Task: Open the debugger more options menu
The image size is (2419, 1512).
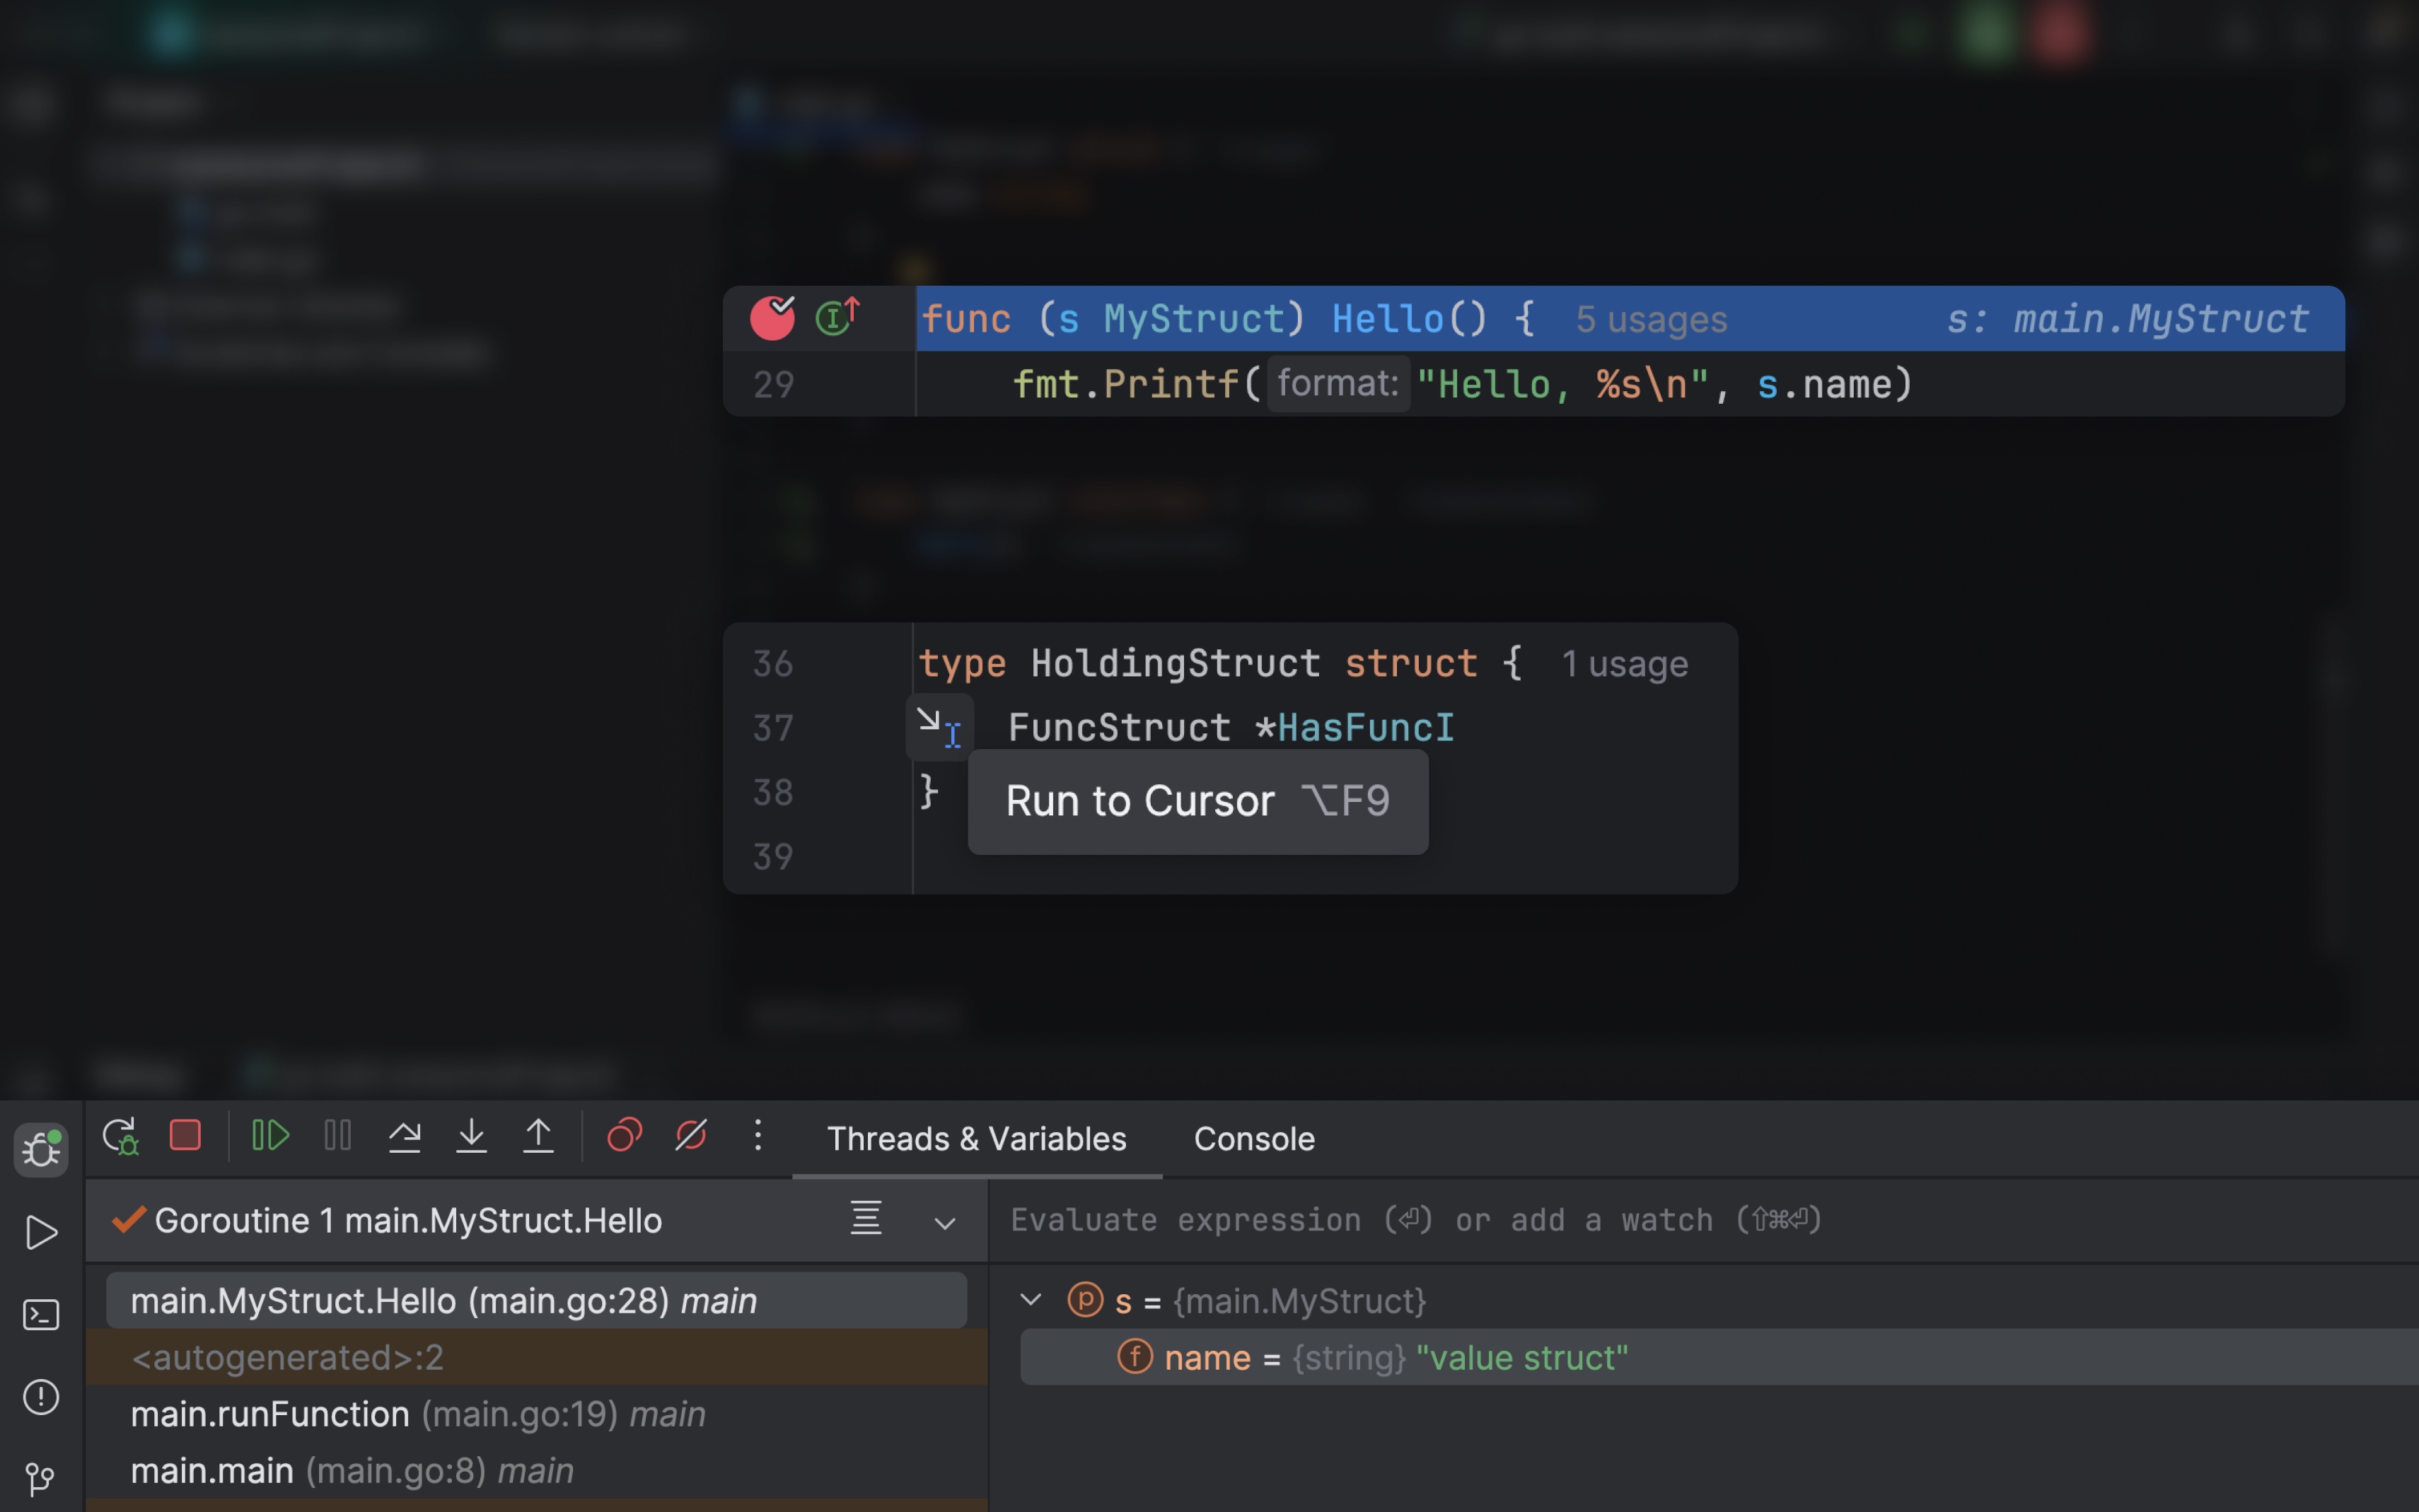Action: pos(758,1136)
